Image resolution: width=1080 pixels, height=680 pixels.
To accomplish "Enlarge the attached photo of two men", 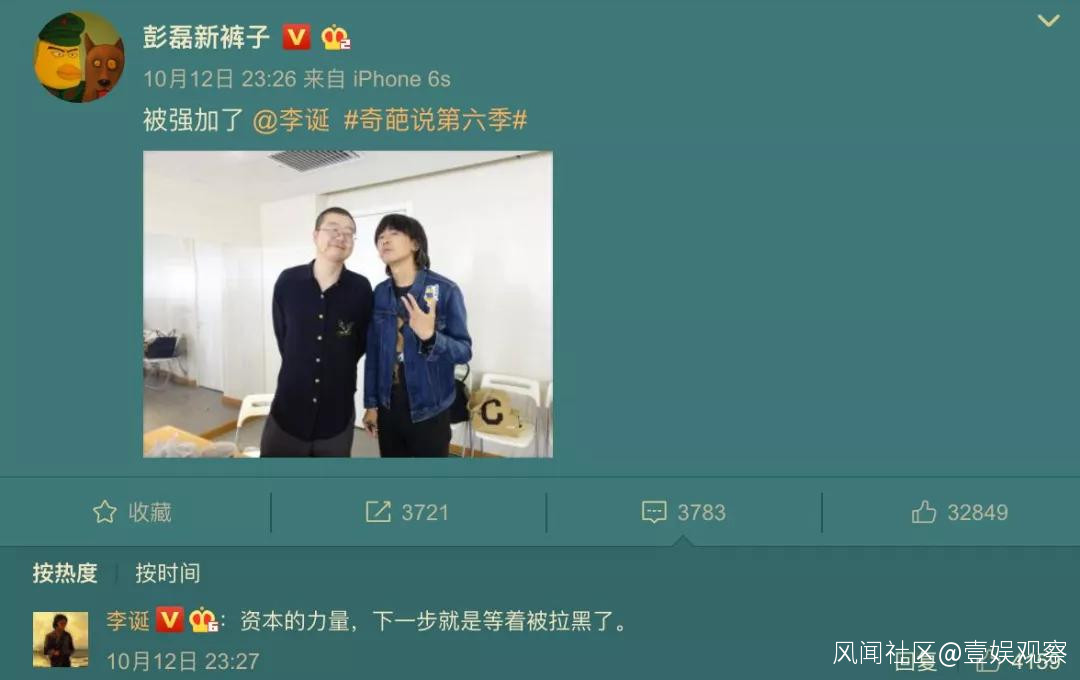I will coord(348,304).
